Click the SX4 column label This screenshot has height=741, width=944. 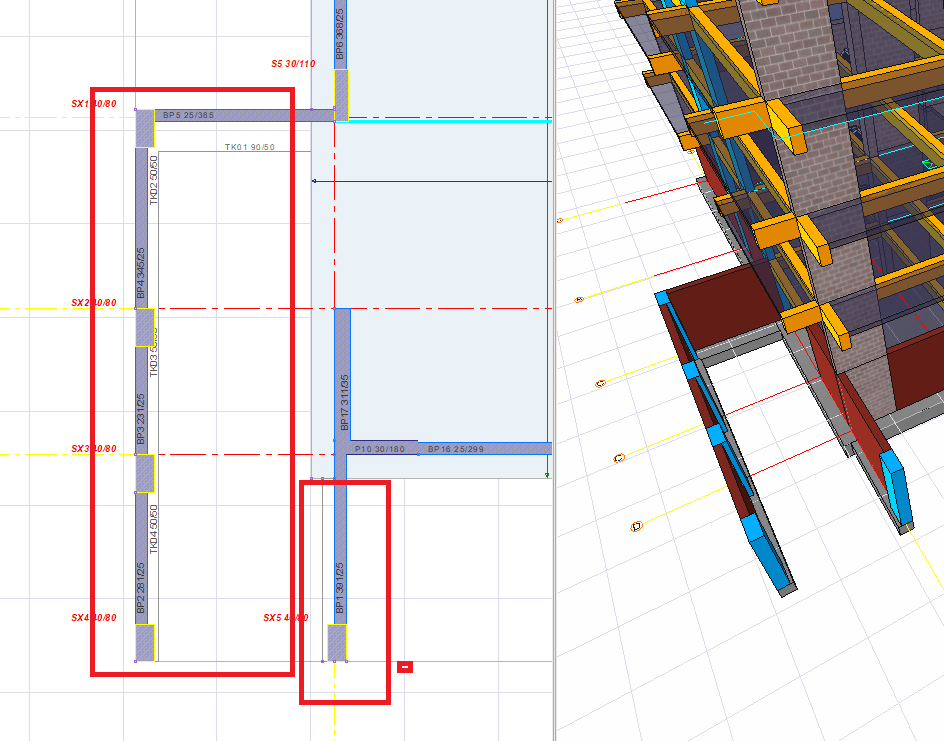tap(93, 618)
